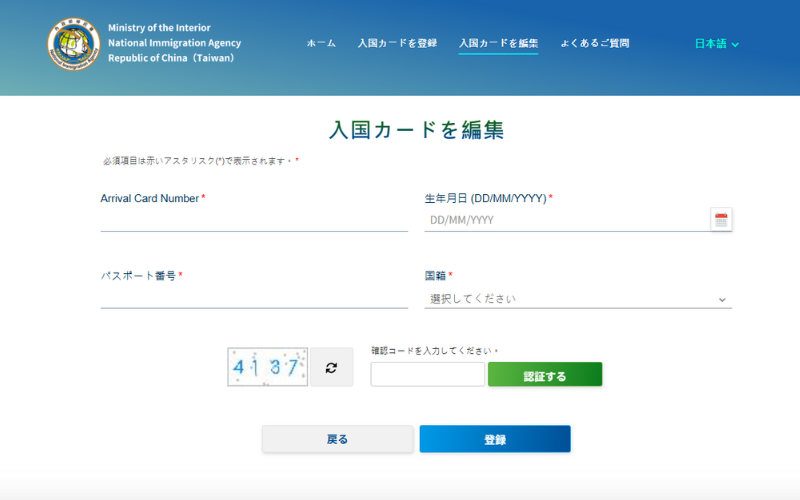Open the 入国カードを登録 menu item

[x=397, y=44]
